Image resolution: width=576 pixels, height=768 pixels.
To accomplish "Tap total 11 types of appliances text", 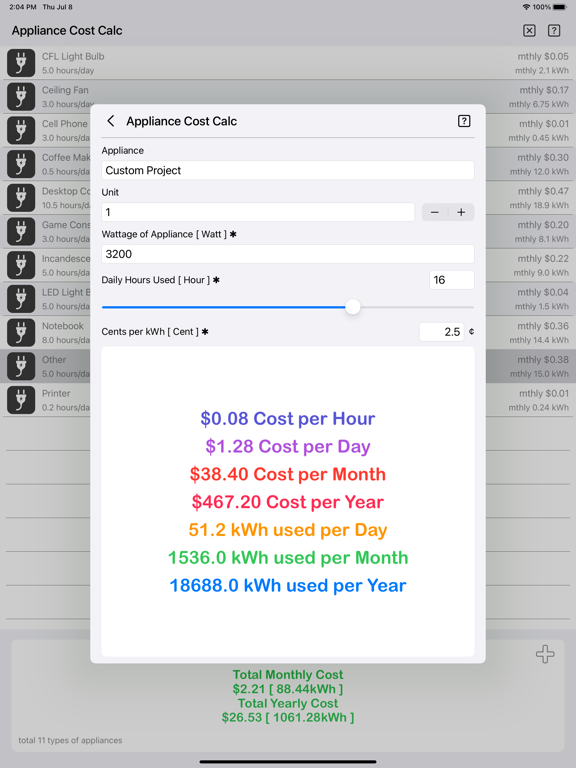I will [71, 740].
